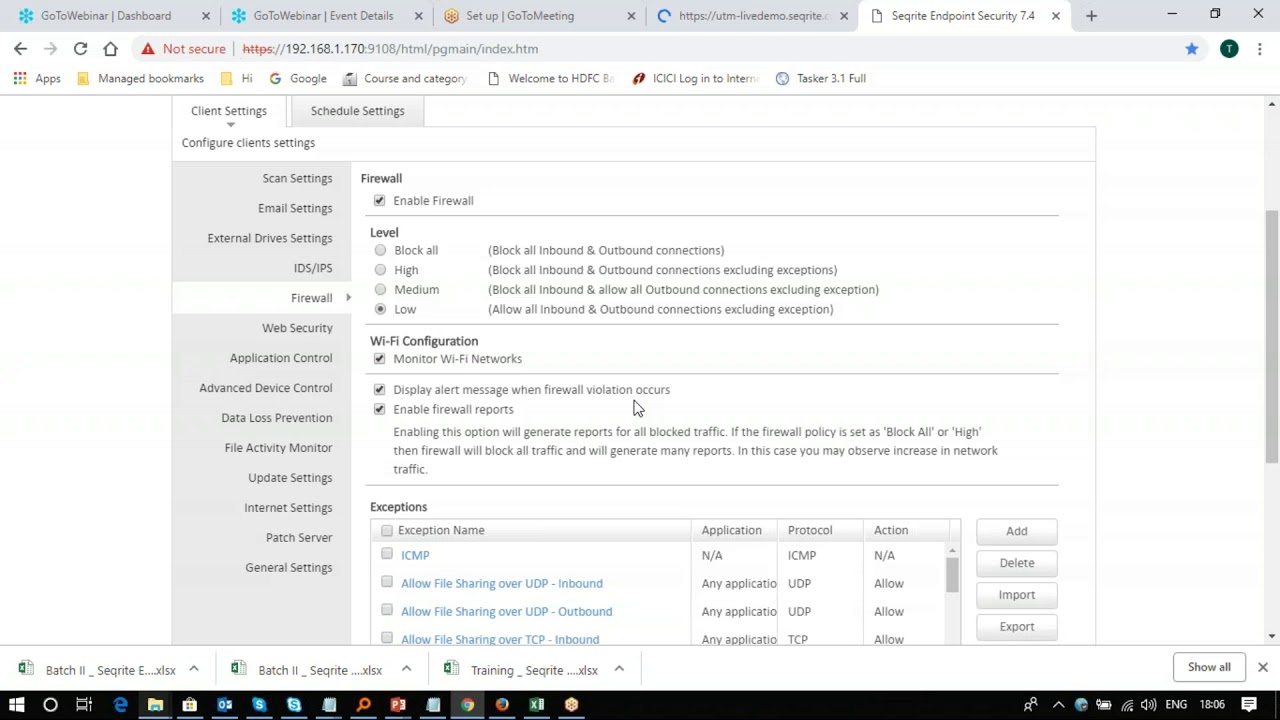Click the Not secure warning icon
Image resolution: width=1280 pixels, height=720 pixels.
click(x=147, y=49)
